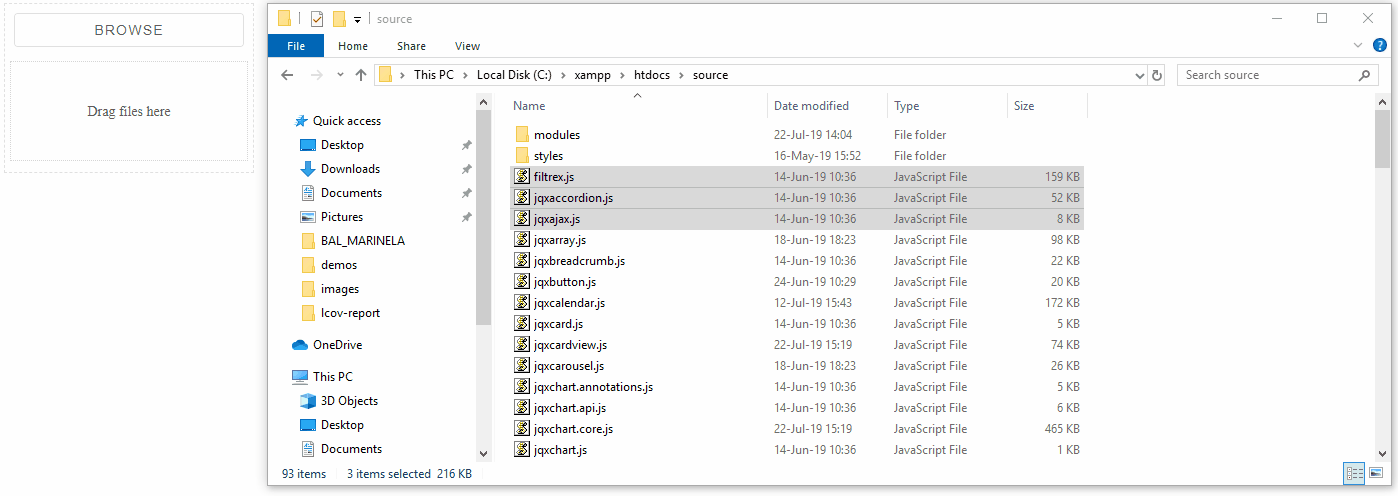The image size is (1398, 496).
Task: Click the Back navigation arrow
Action: (287, 75)
